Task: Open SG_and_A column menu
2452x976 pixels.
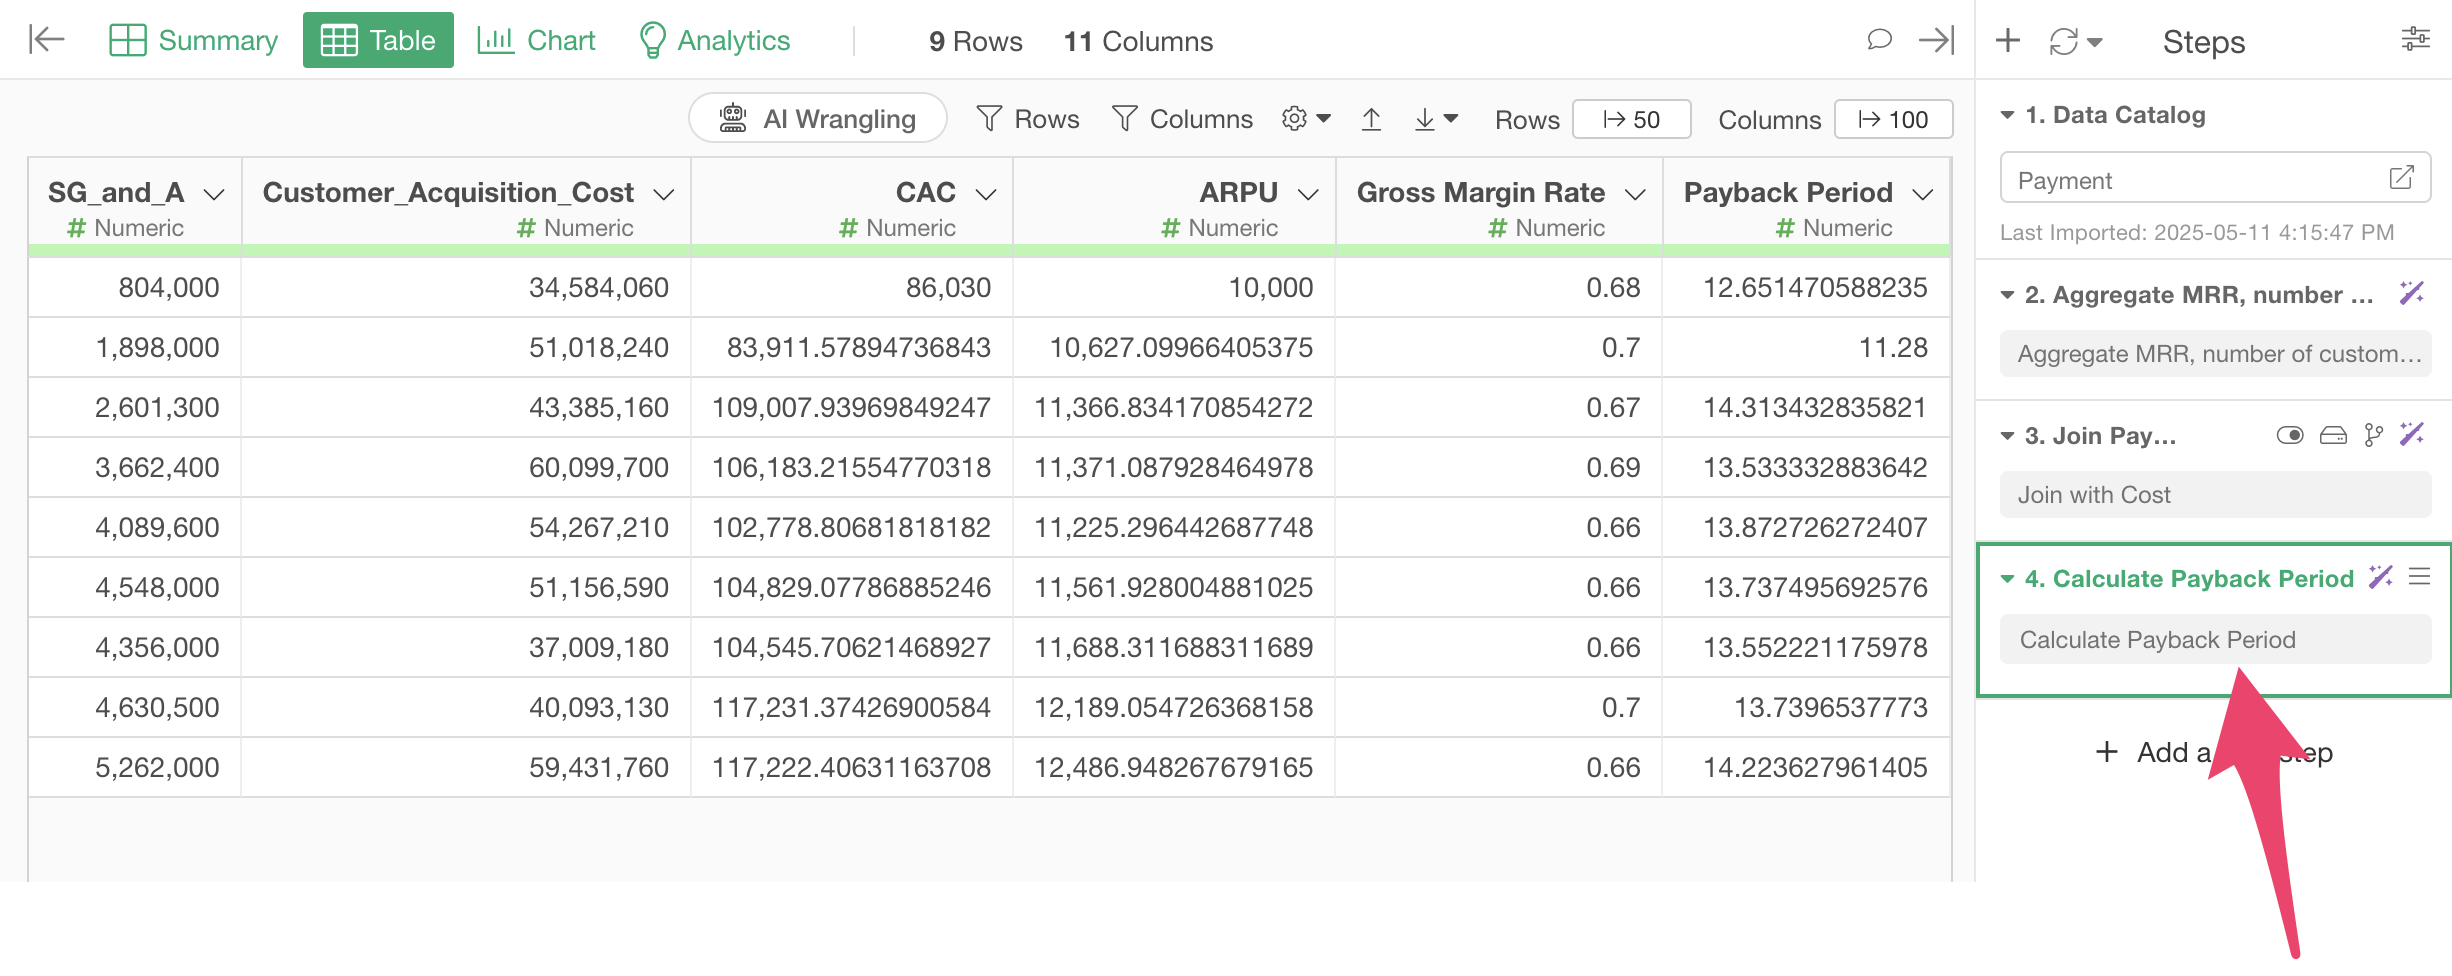Action: [214, 194]
